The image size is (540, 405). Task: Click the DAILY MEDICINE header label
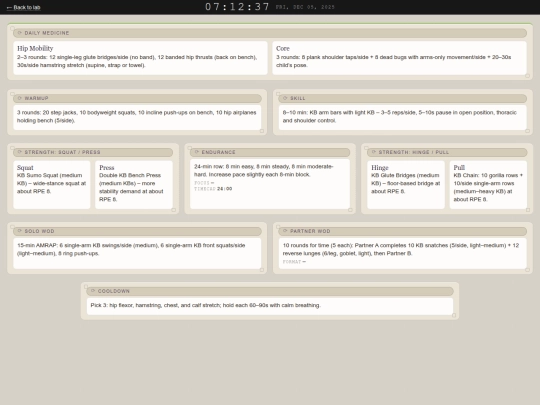point(47,33)
